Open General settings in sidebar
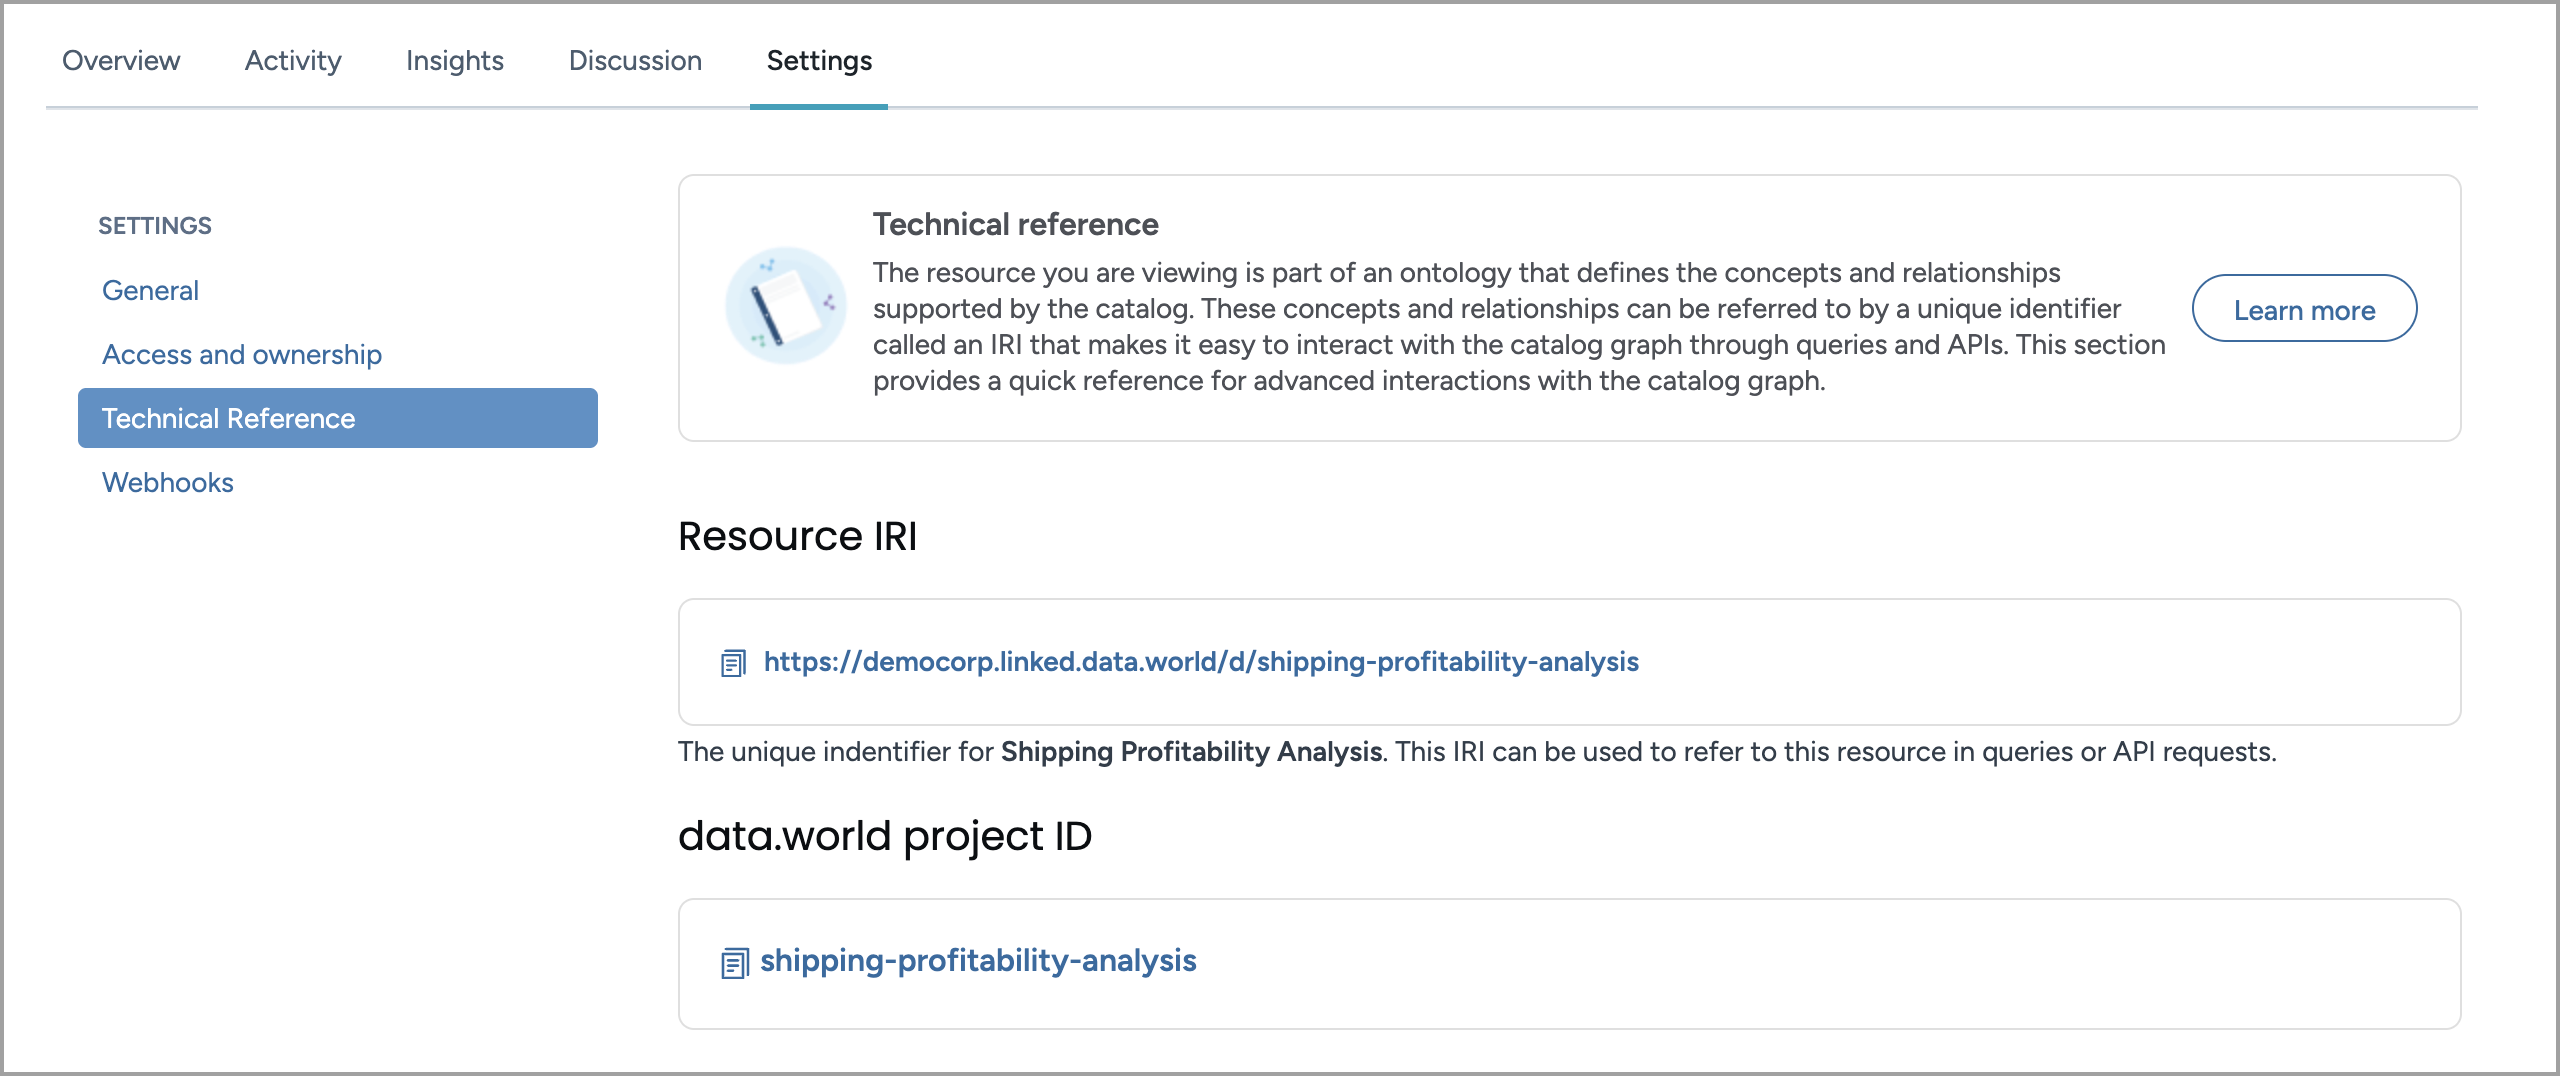The width and height of the screenshot is (2560, 1076). point(150,290)
